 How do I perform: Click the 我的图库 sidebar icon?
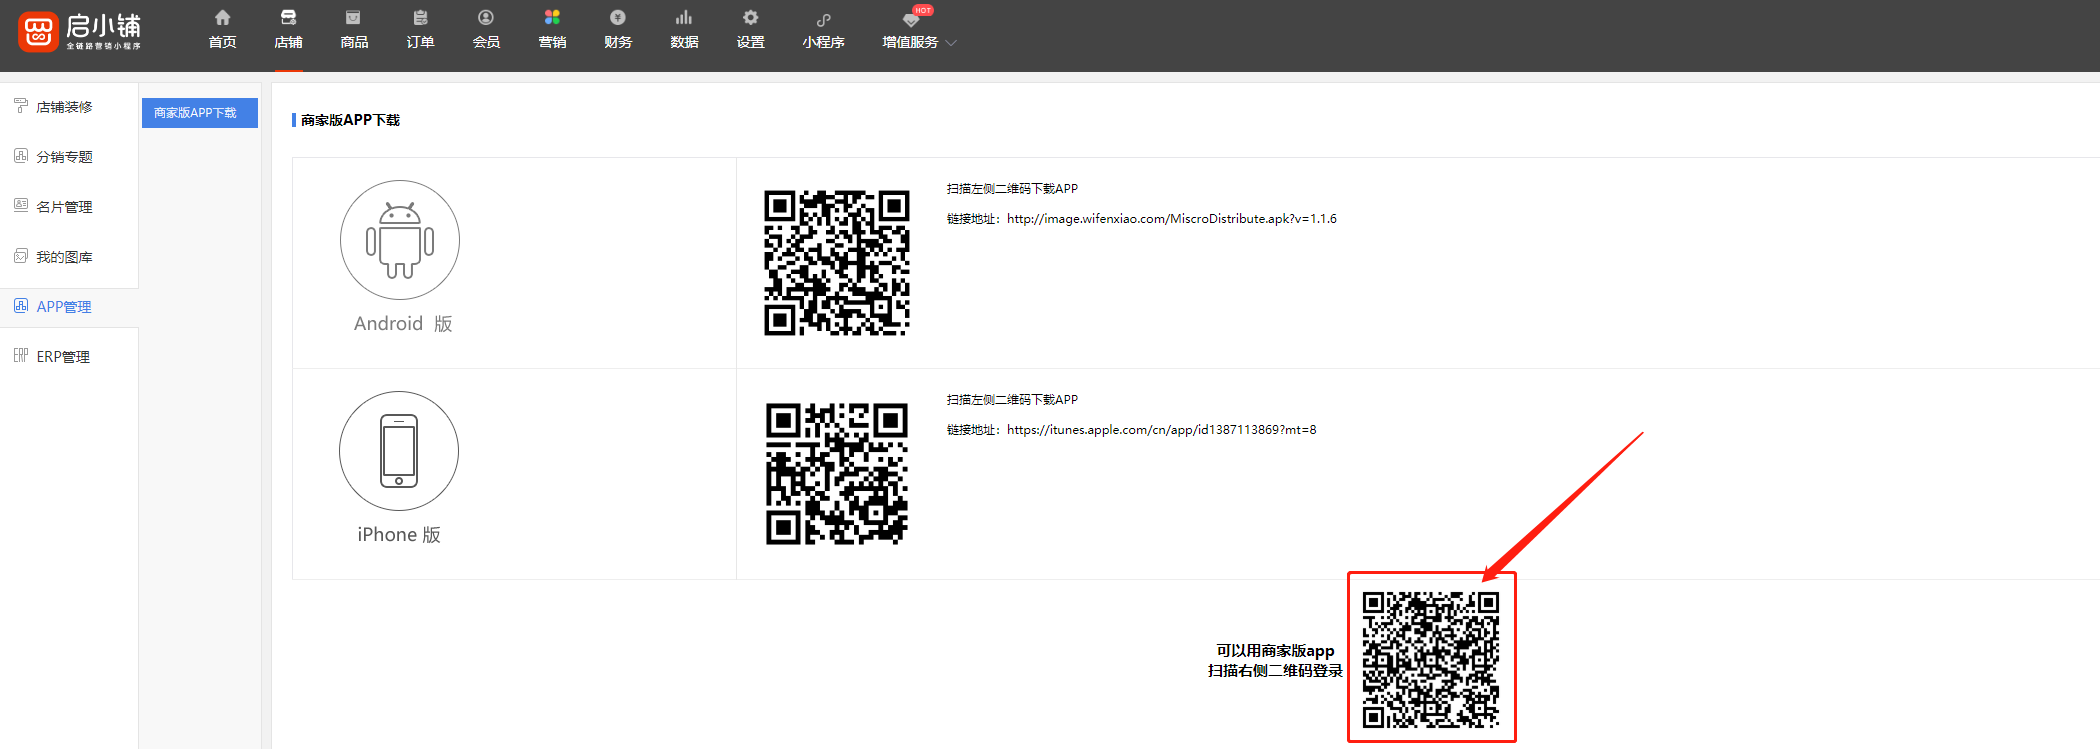tap(21, 256)
